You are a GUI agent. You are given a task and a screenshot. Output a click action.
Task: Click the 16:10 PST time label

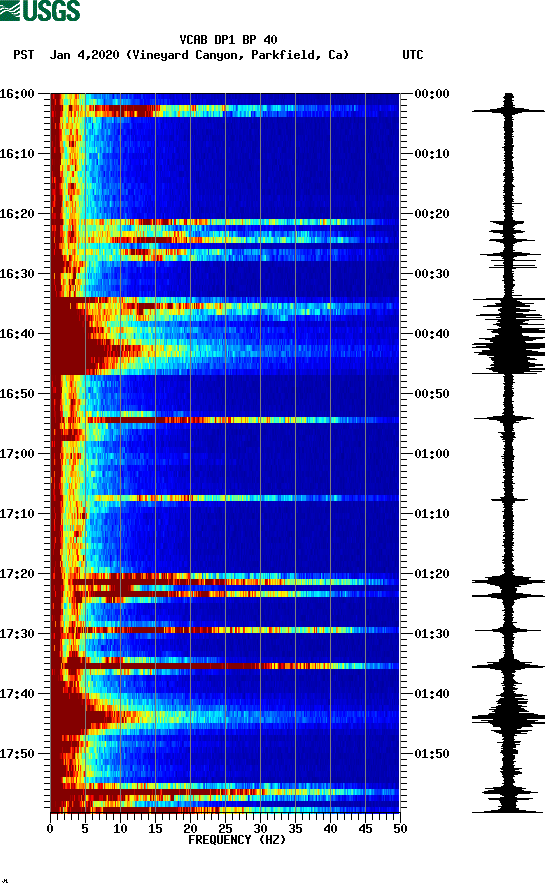tap(17, 154)
